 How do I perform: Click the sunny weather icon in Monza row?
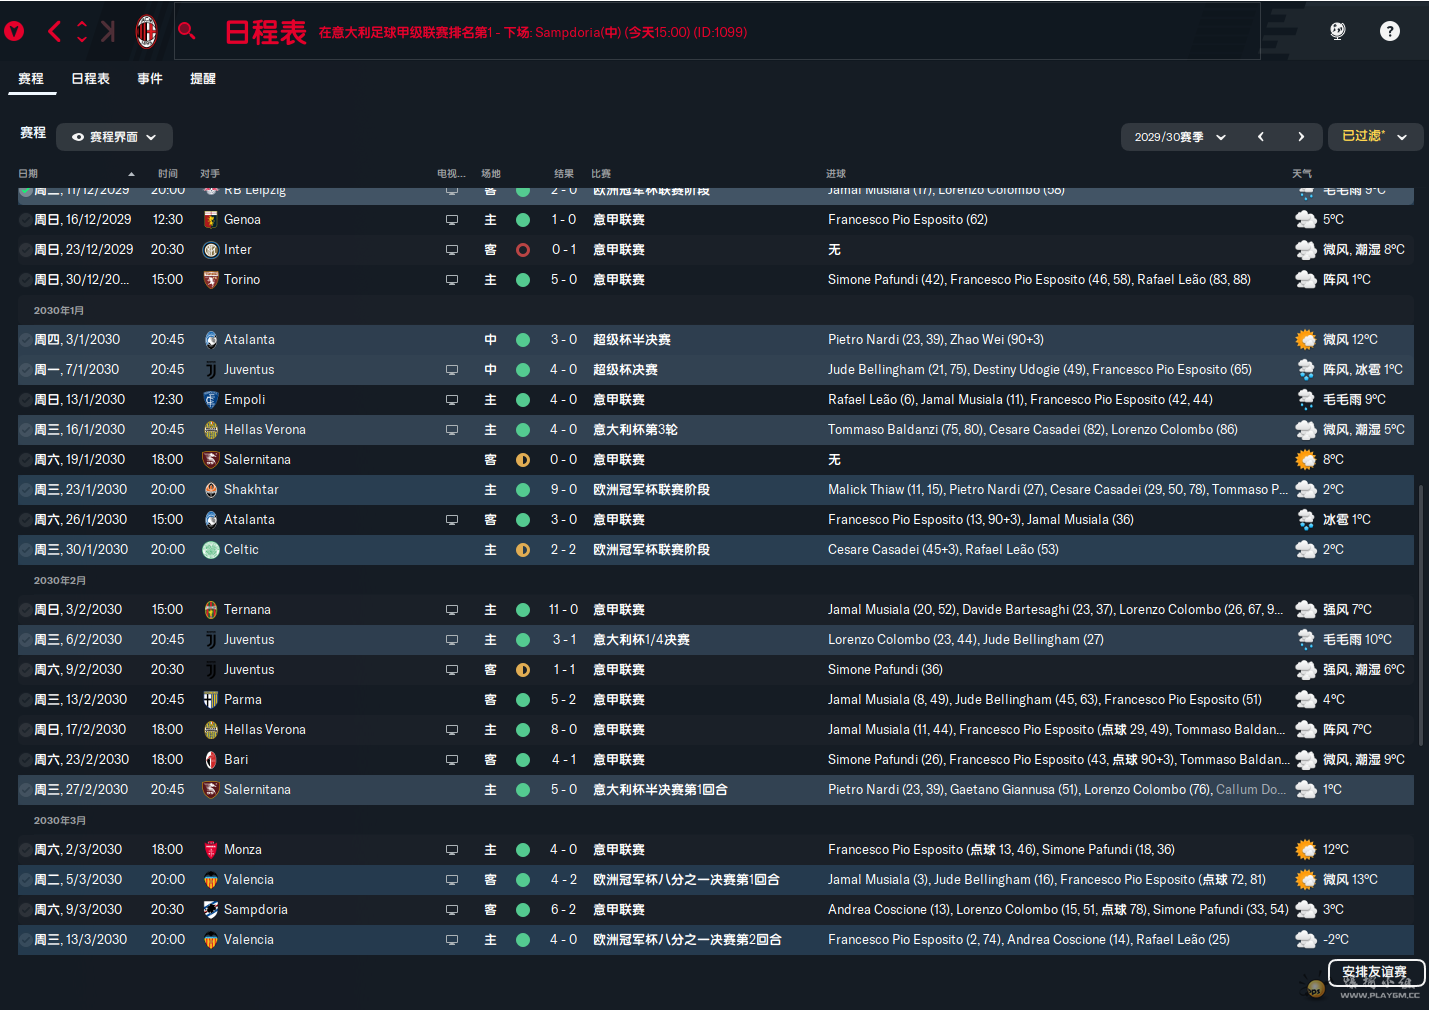coord(1306,850)
